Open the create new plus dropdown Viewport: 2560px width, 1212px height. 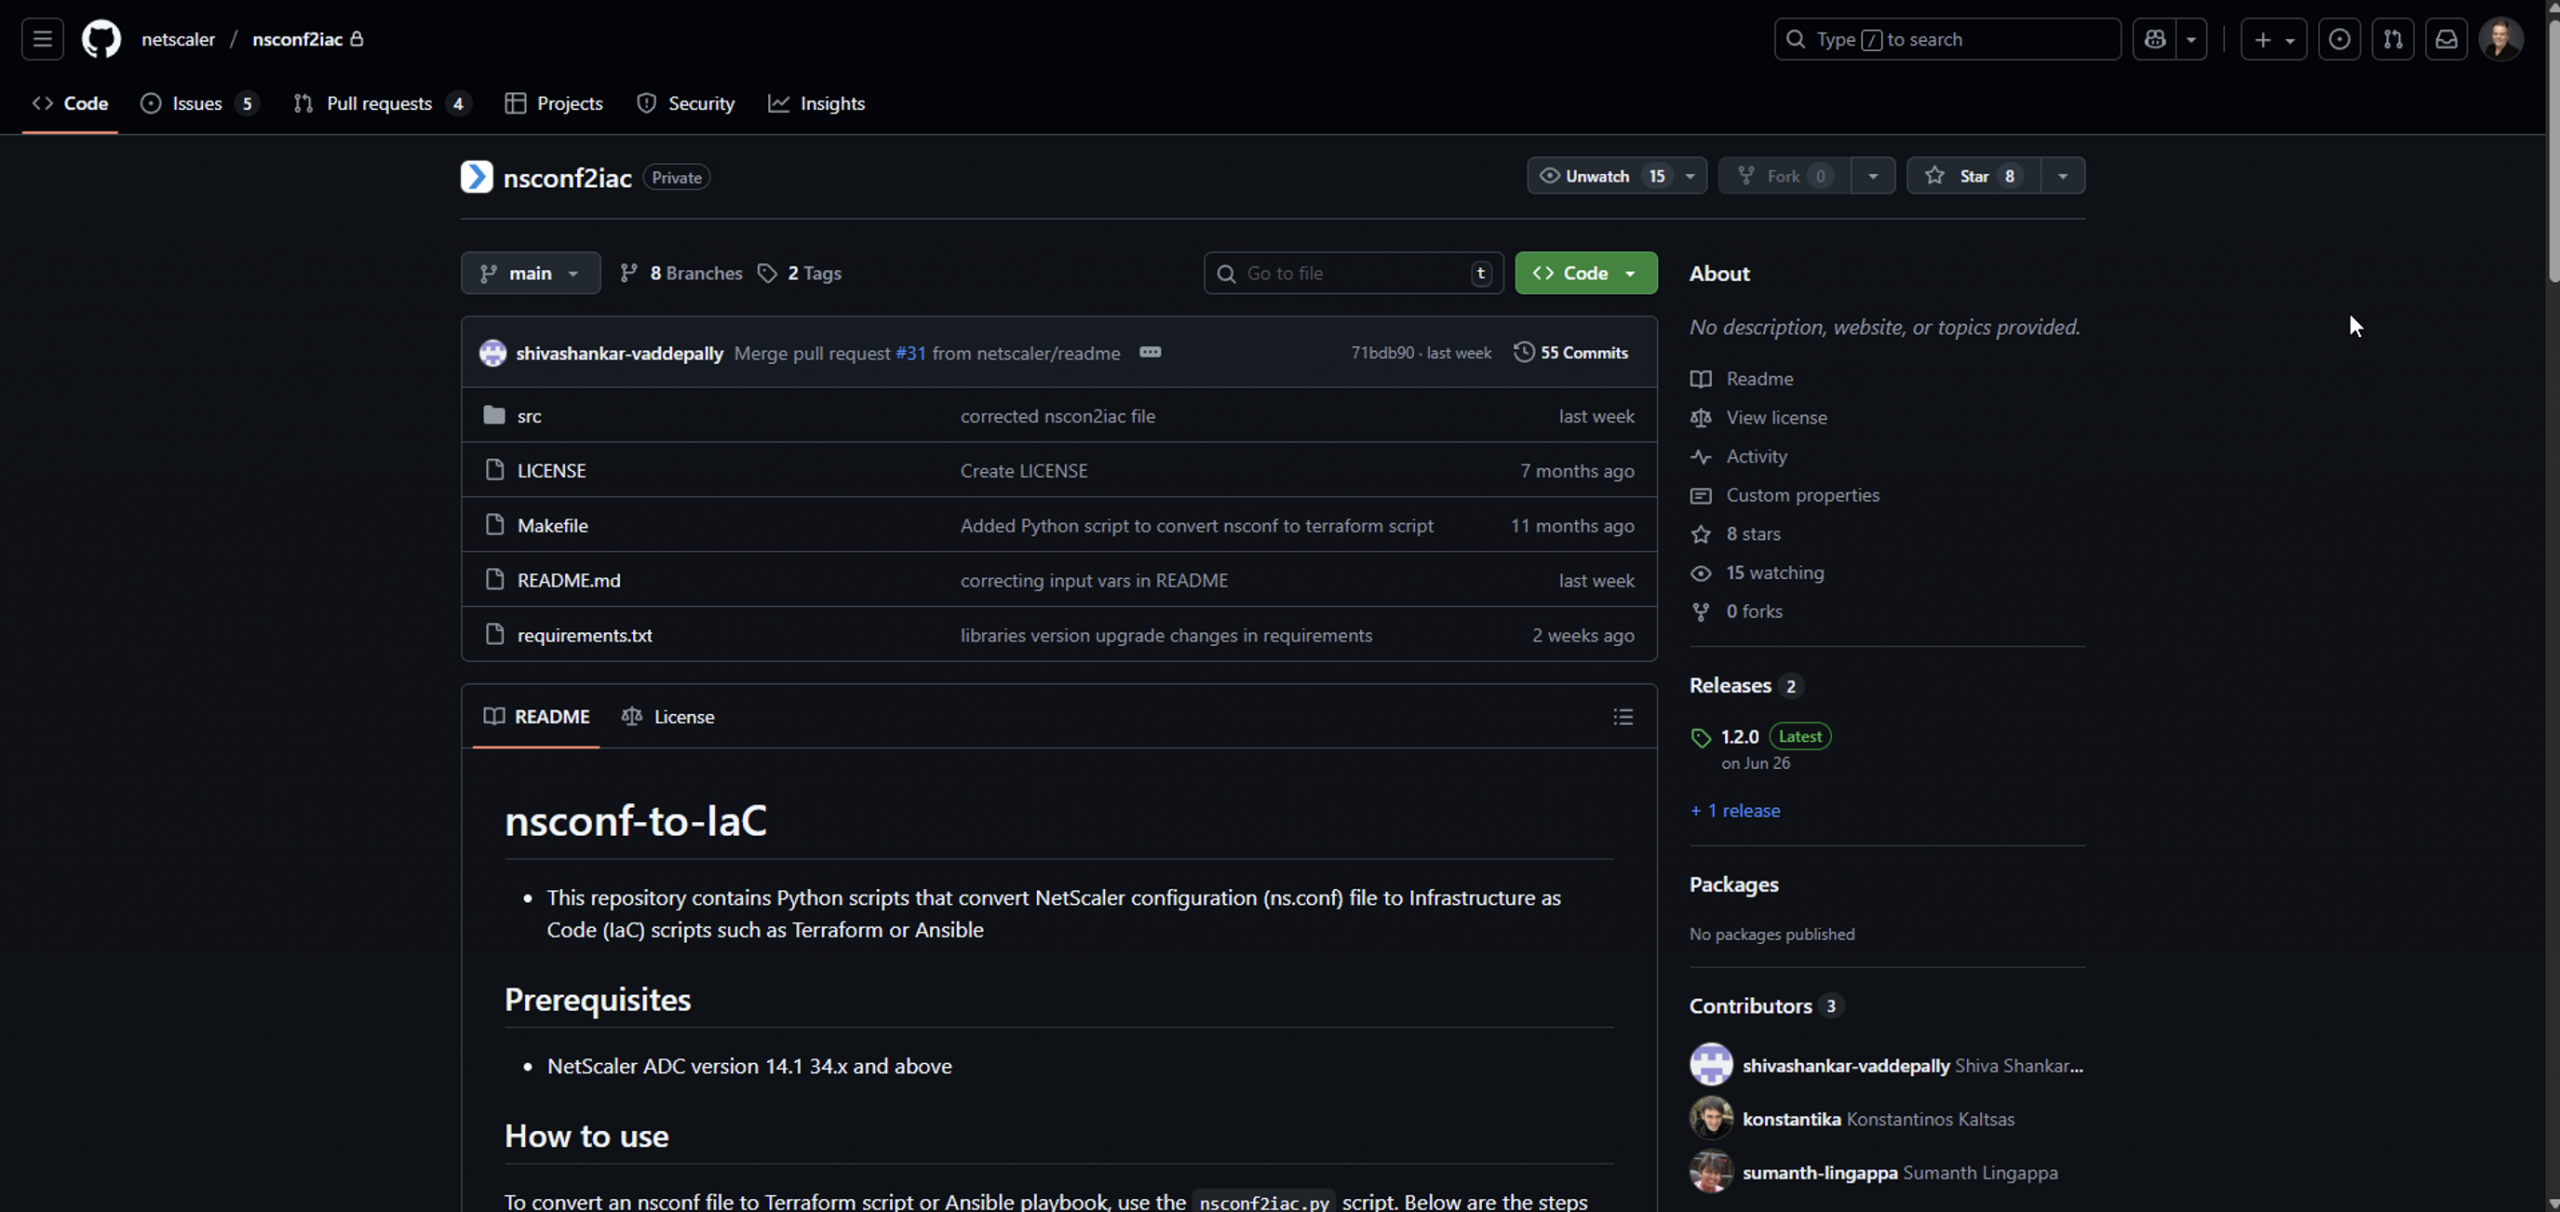point(2273,39)
